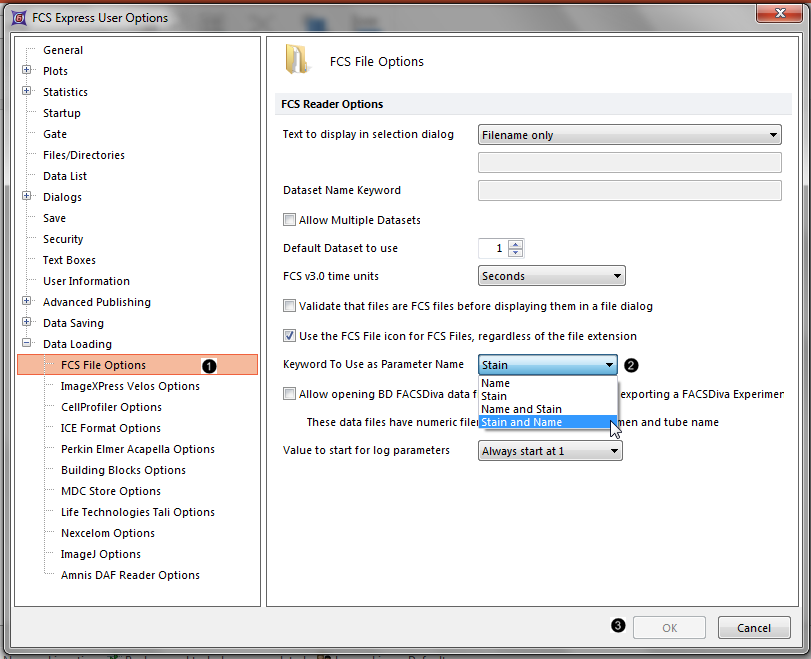Click the Dataset Name Keyword text field

[x=629, y=191]
